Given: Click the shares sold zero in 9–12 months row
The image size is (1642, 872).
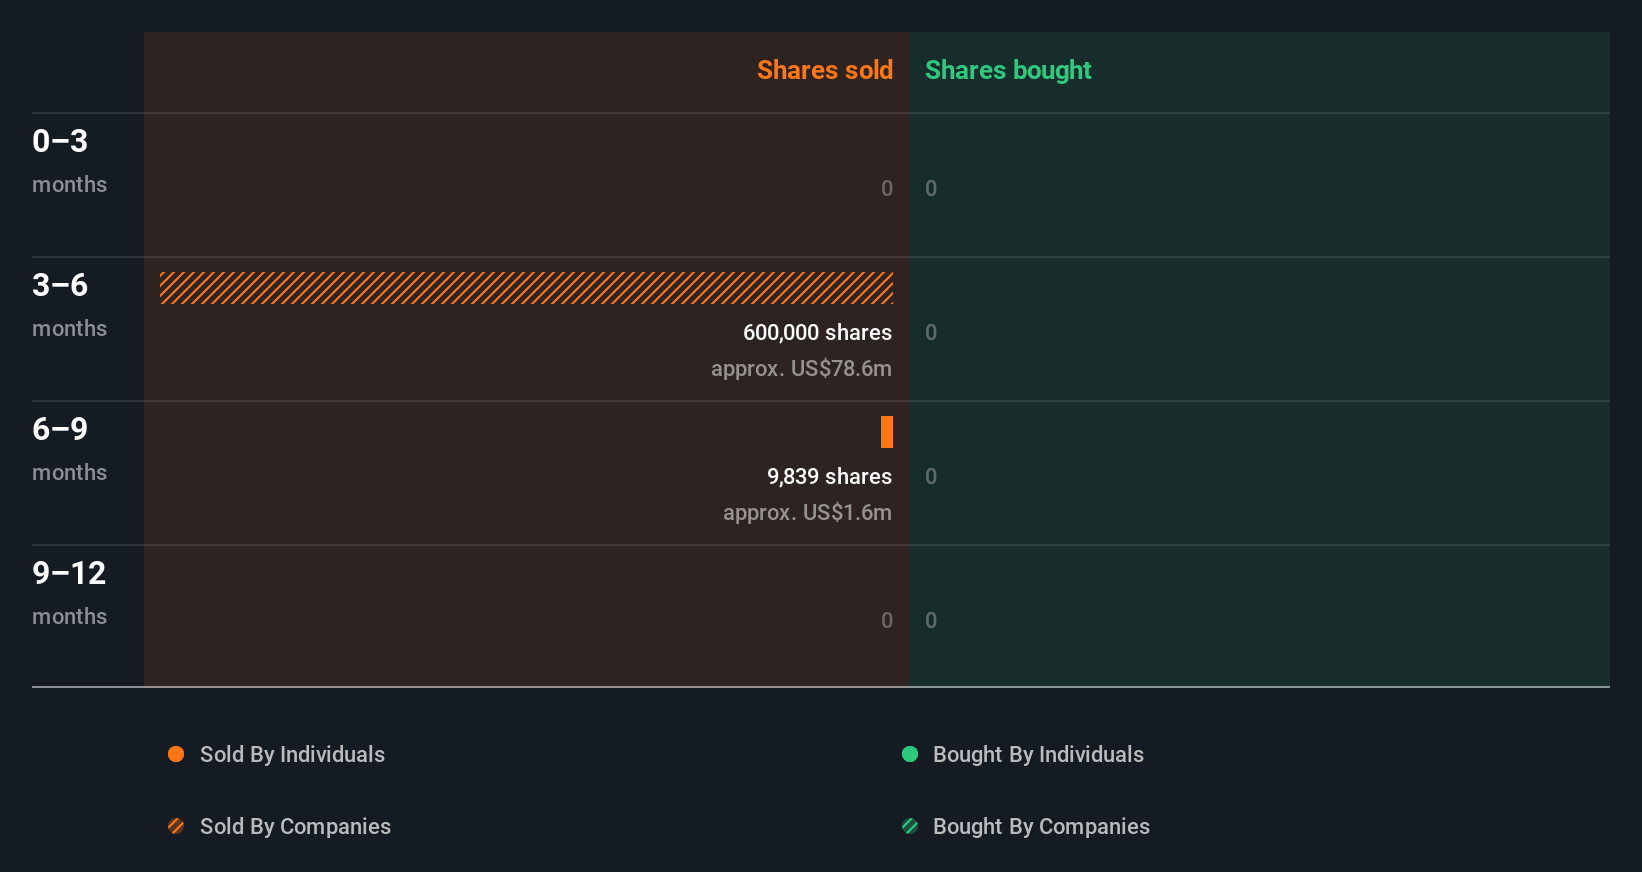Looking at the screenshot, I should 887,620.
